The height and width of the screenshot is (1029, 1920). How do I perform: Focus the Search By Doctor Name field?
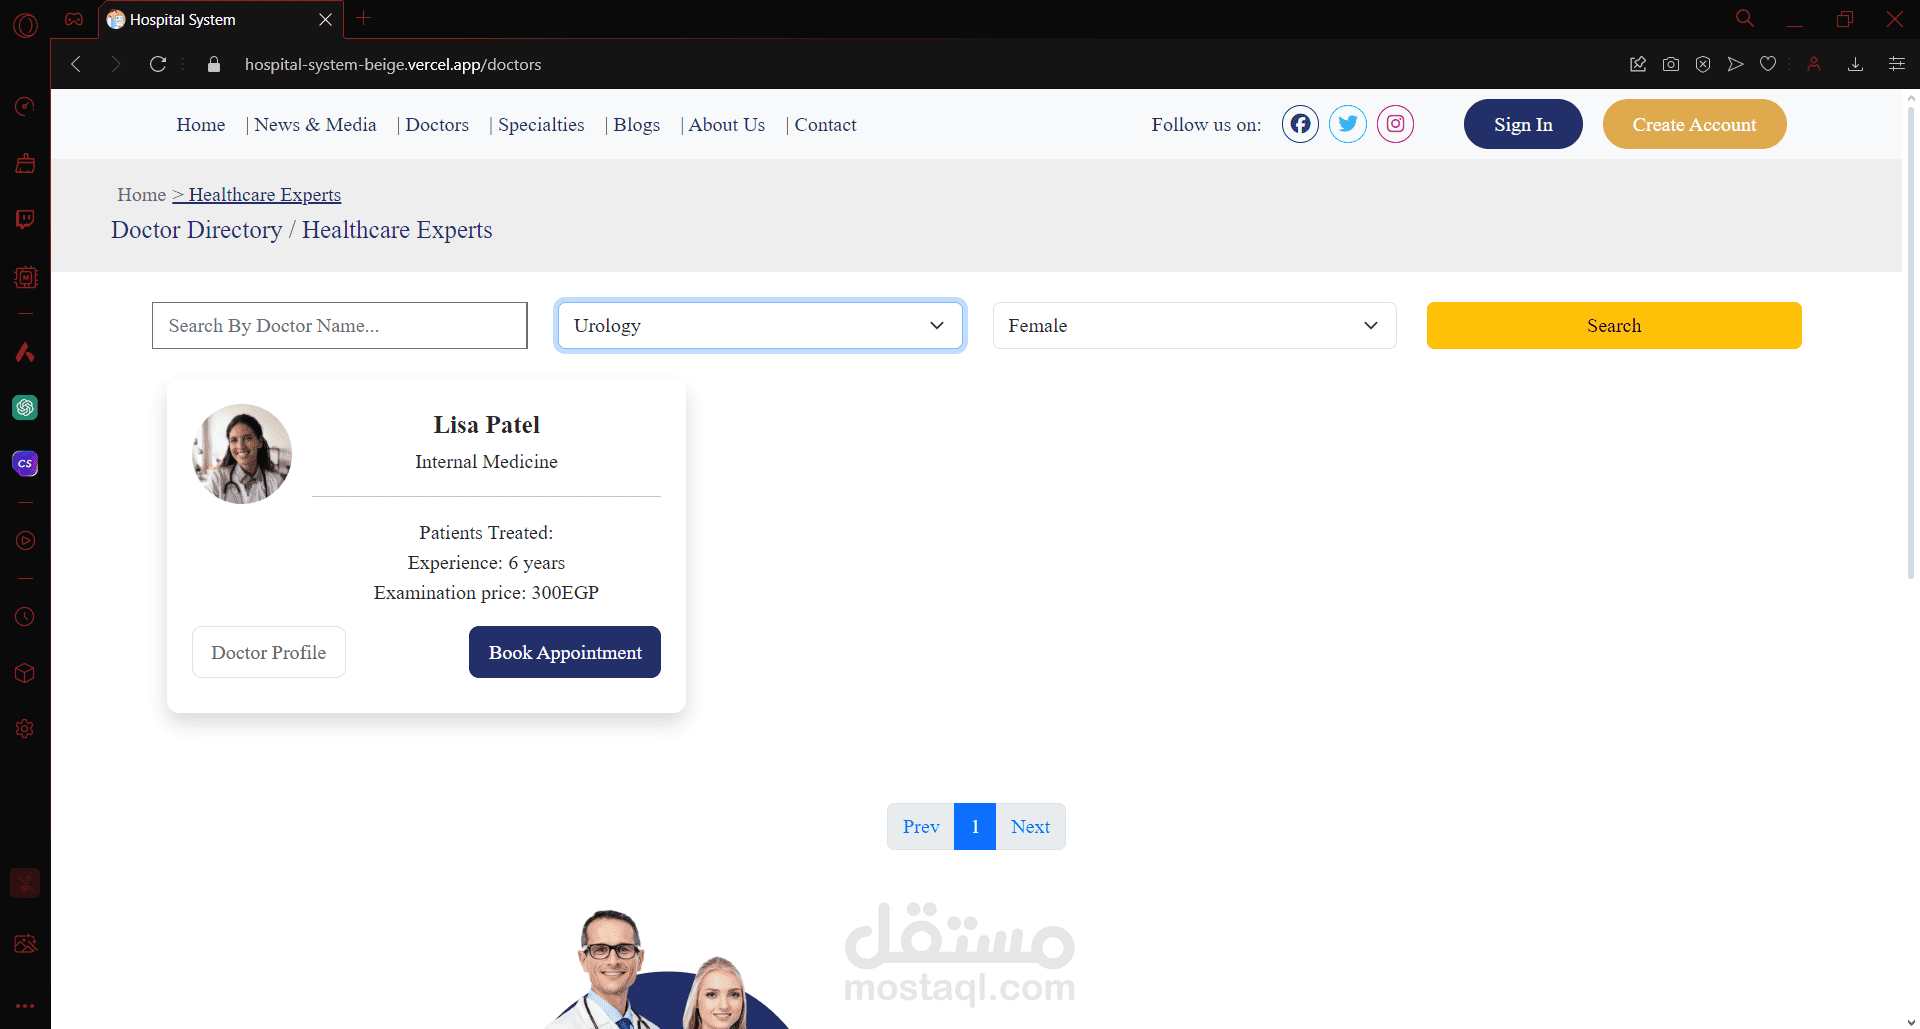tap(340, 325)
